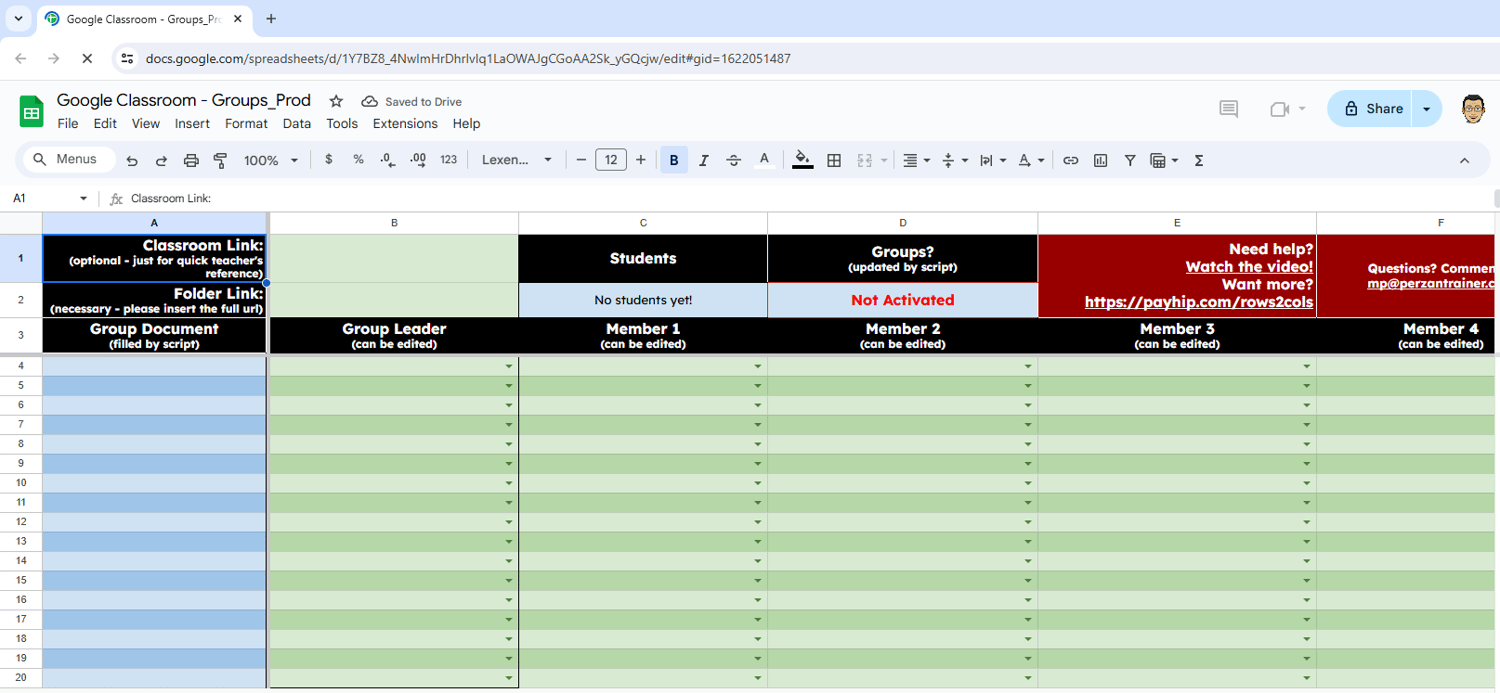Toggle strikethrough formatting

733,160
